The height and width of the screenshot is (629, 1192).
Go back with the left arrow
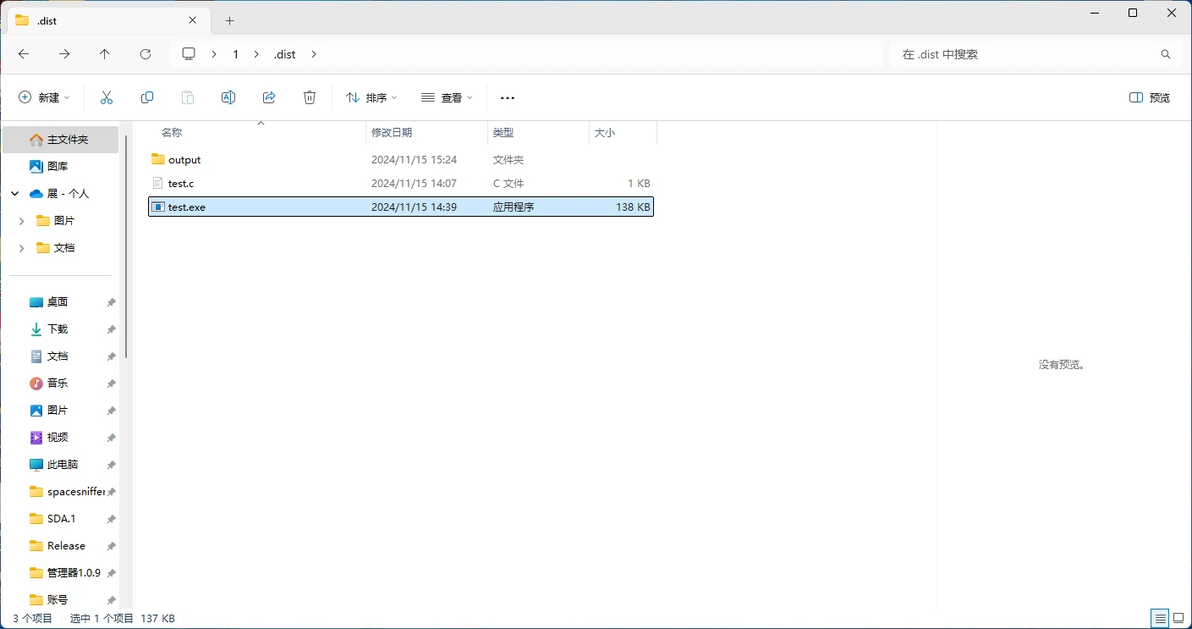tap(24, 54)
